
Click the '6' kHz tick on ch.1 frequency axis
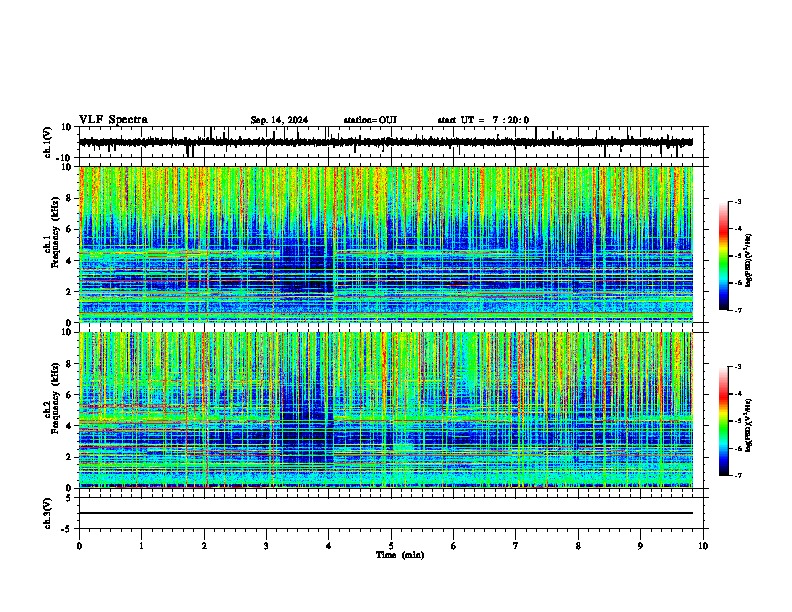coord(70,230)
